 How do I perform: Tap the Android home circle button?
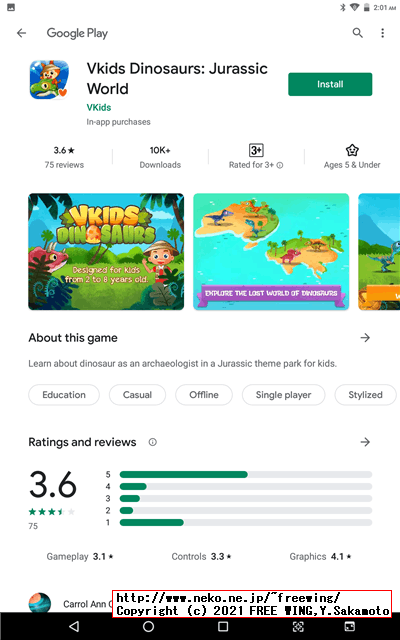pos(149,626)
